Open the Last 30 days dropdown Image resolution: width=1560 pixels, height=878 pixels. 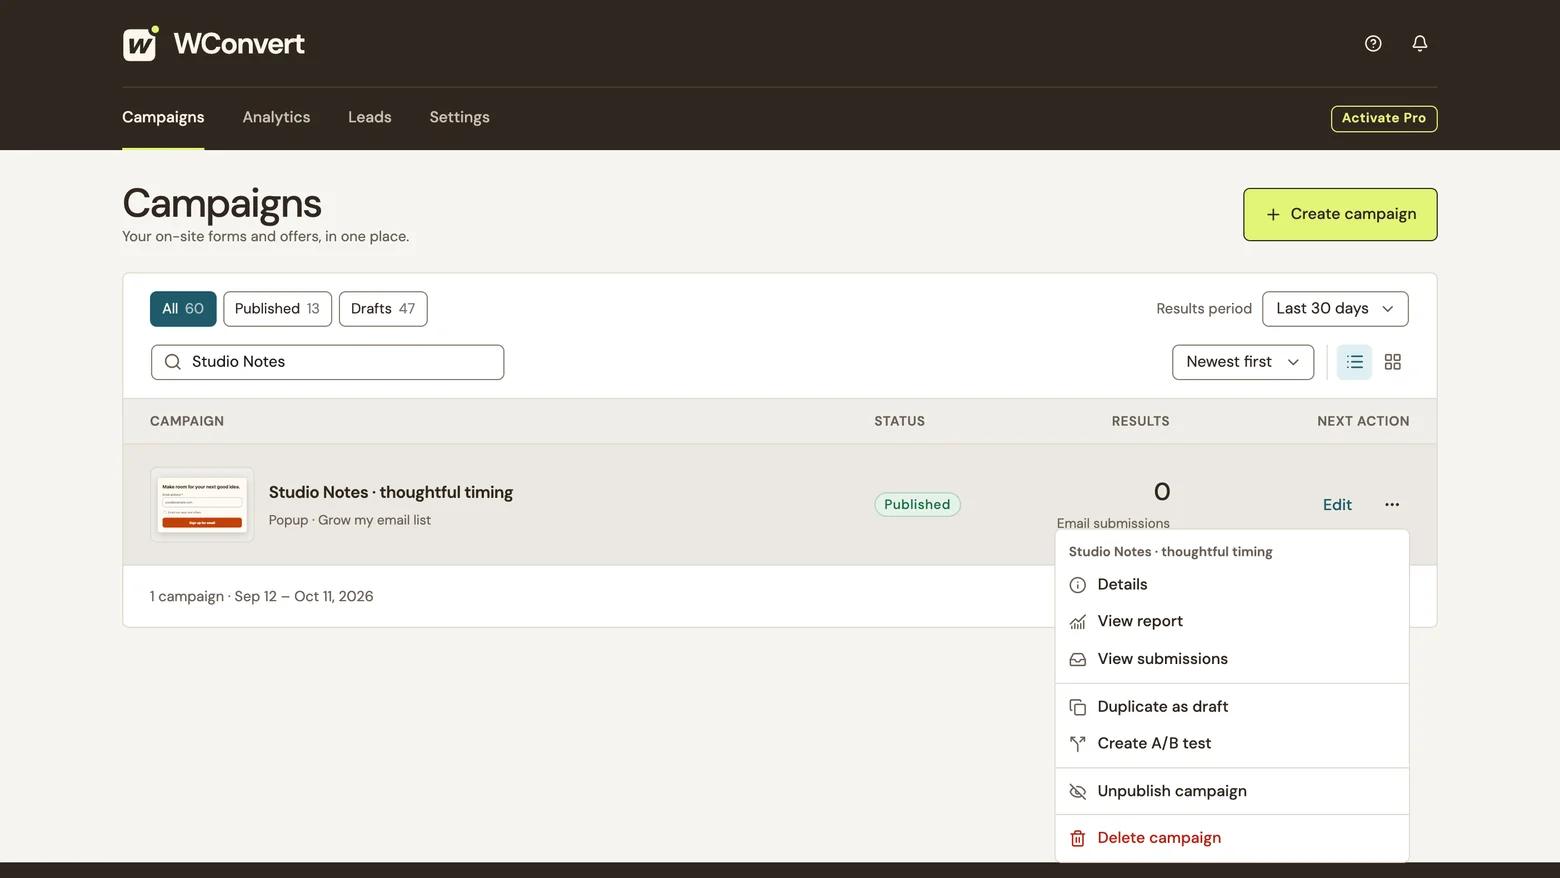point(1335,309)
